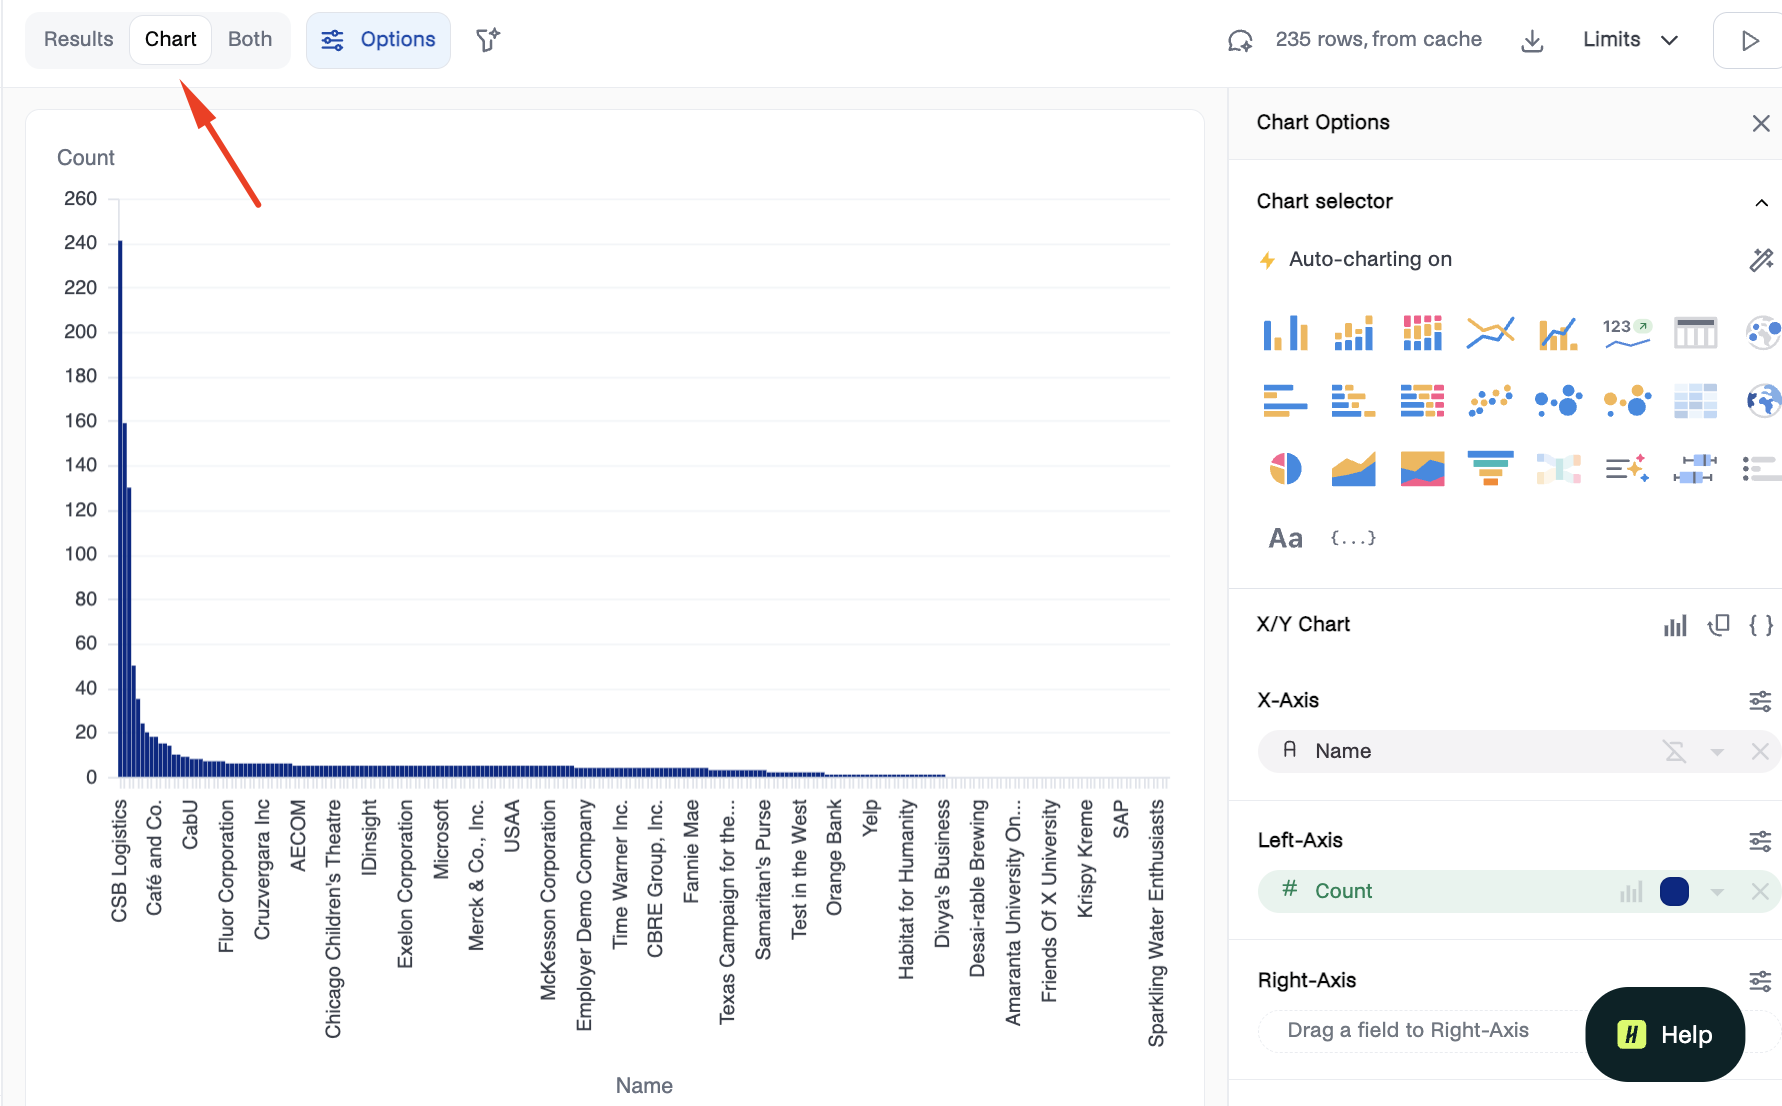Viewport: 1782px width, 1106px height.
Task: Expand the Name field dropdown arrow
Action: point(1717,752)
